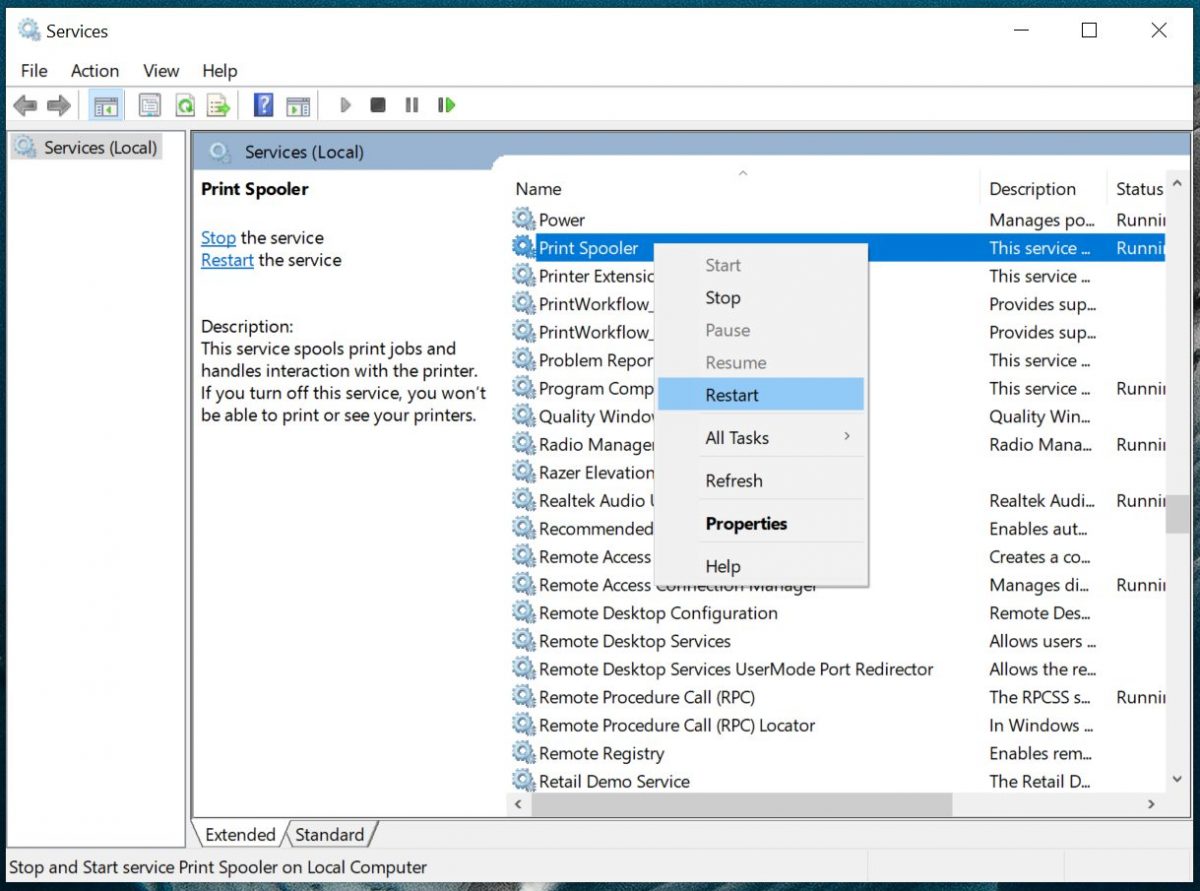This screenshot has height=891, width=1200.
Task: Open the Properties toolbar icon
Action: pos(150,105)
